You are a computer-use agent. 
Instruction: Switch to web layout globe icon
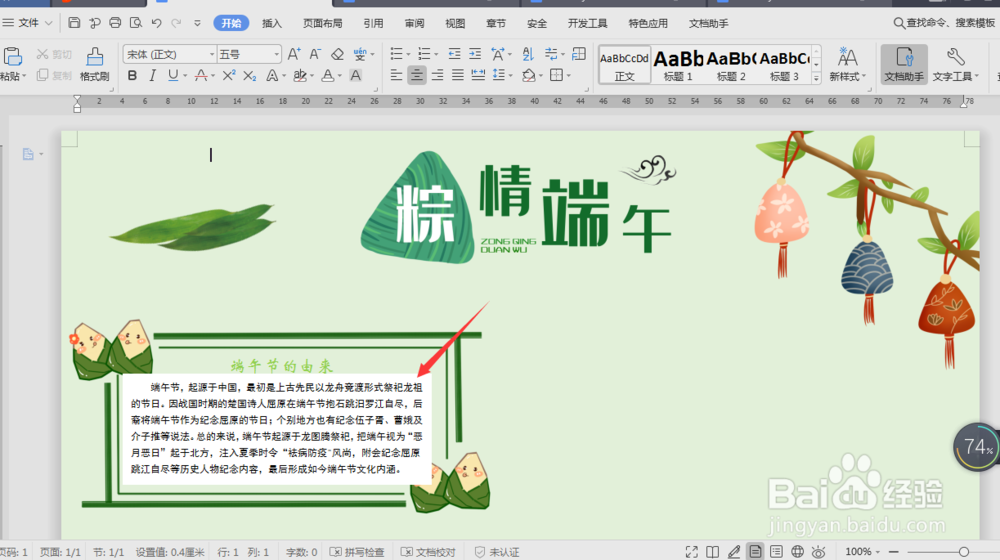(x=797, y=552)
